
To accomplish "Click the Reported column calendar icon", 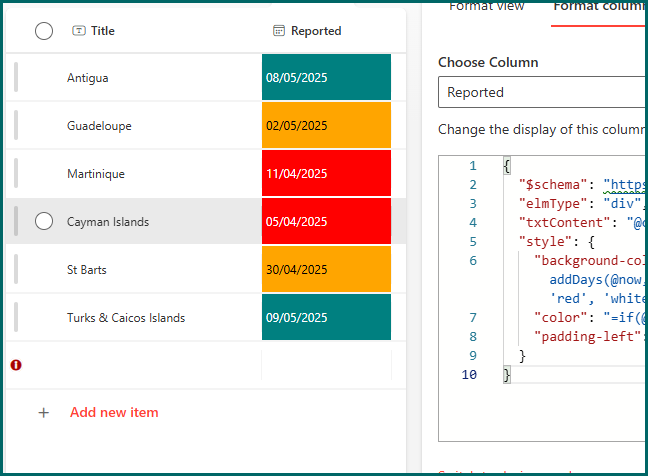I will click(x=279, y=31).
